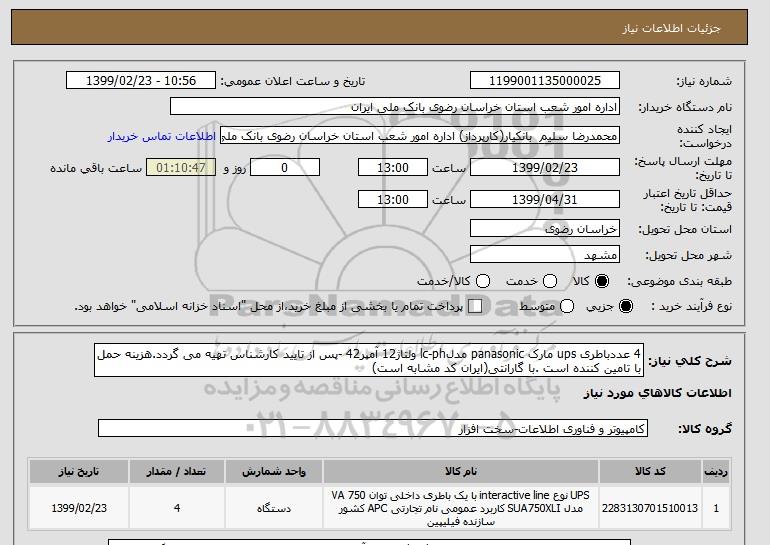Click the اطلاعات کالاهای مورد نیاز section heading
This screenshot has height=545, width=770.
tap(658, 393)
